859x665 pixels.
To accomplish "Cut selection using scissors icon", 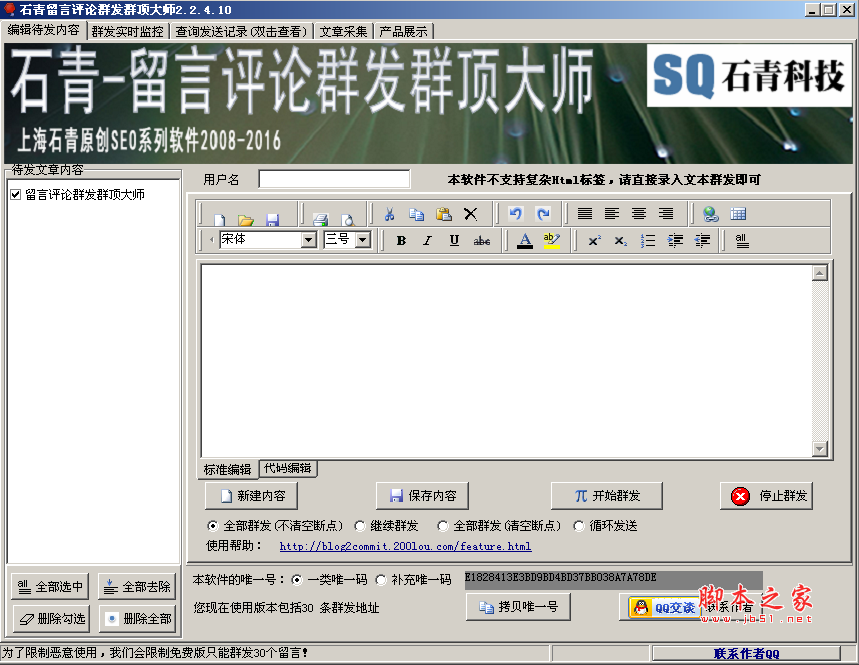I will pyautogui.click(x=390, y=214).
